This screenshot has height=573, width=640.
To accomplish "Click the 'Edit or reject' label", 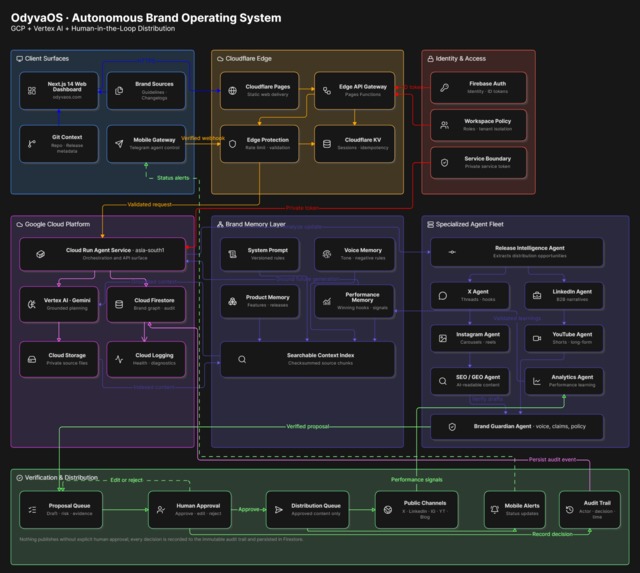I will point(126,480).
